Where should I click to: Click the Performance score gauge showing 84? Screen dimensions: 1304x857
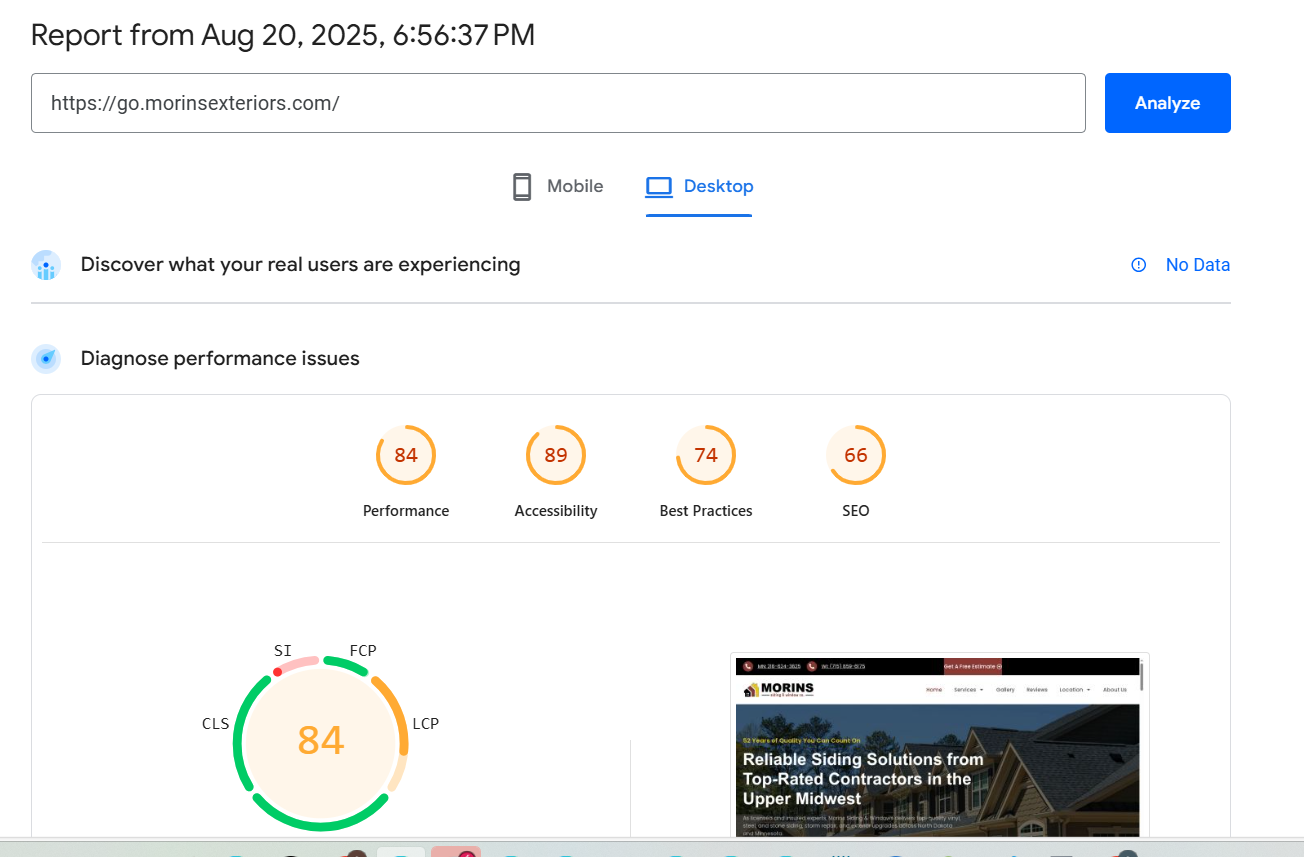click(405, 456)
